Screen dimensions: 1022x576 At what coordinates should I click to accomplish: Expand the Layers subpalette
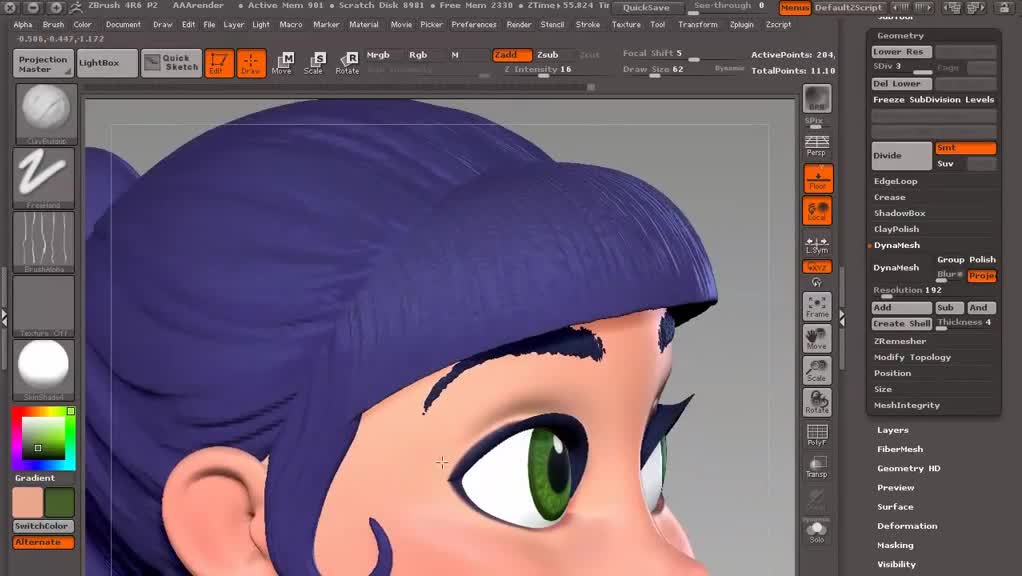(x=892, y=430)
